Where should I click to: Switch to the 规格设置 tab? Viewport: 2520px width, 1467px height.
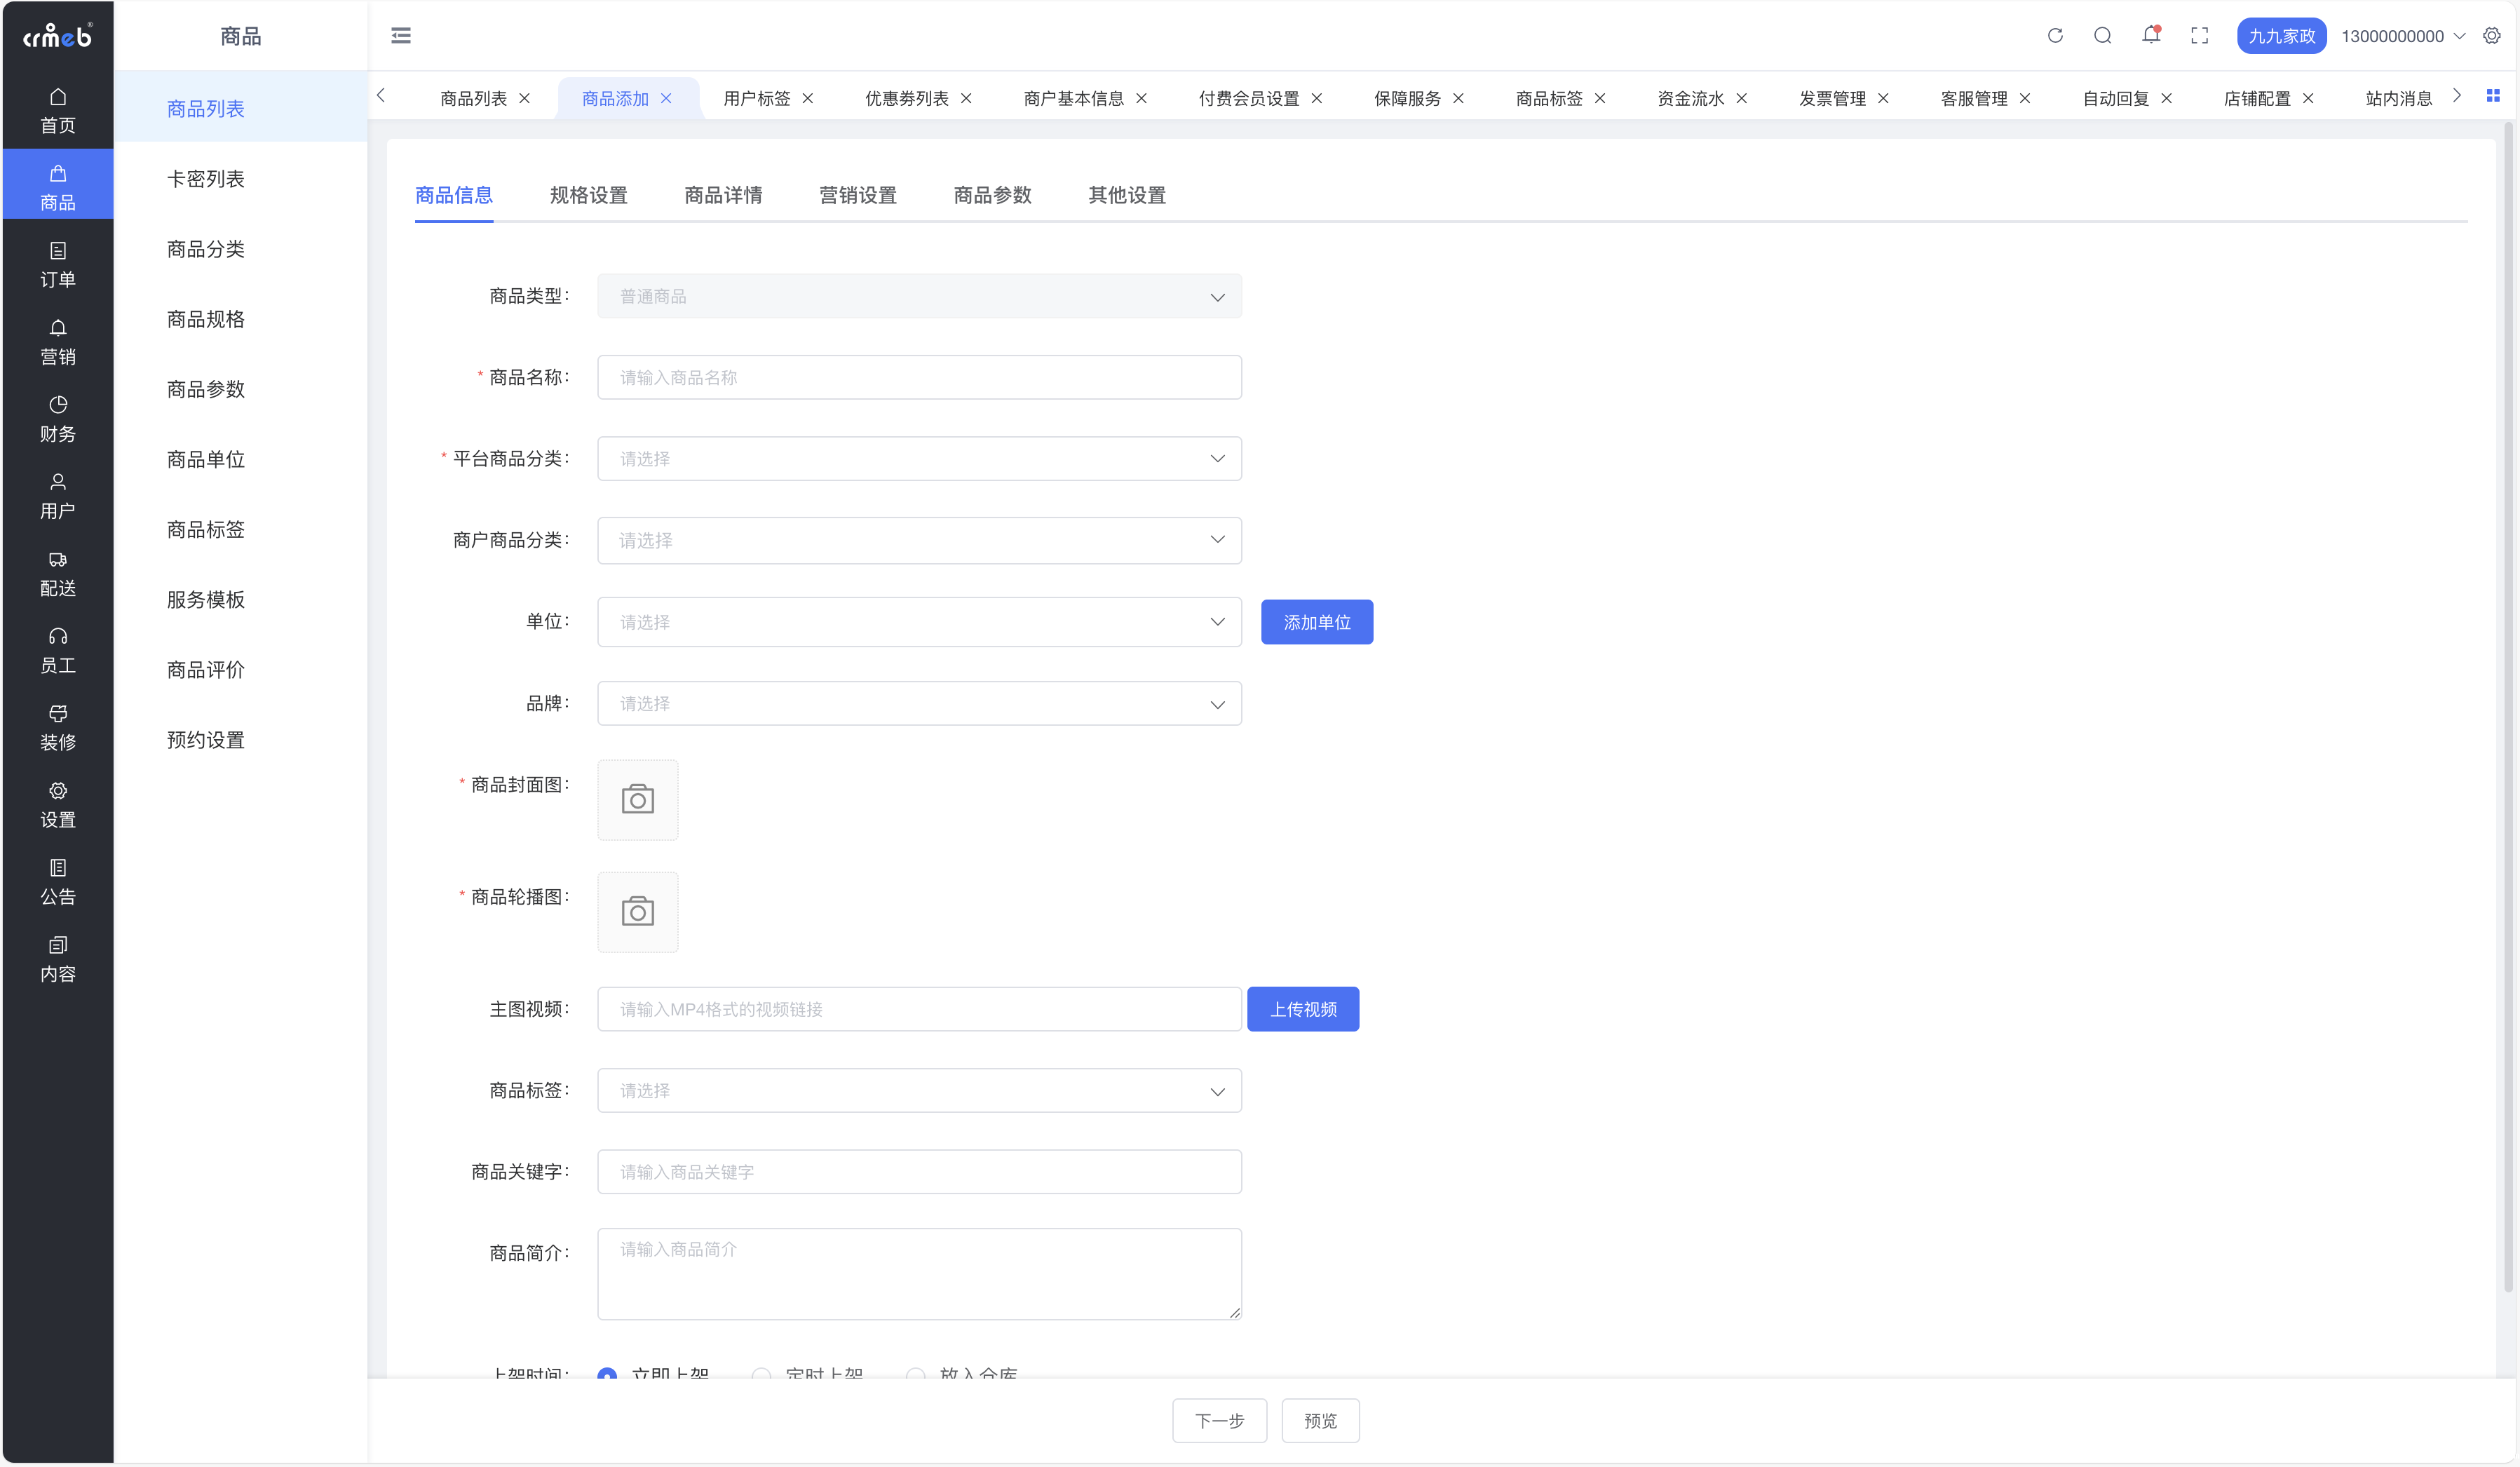[588, 195]
